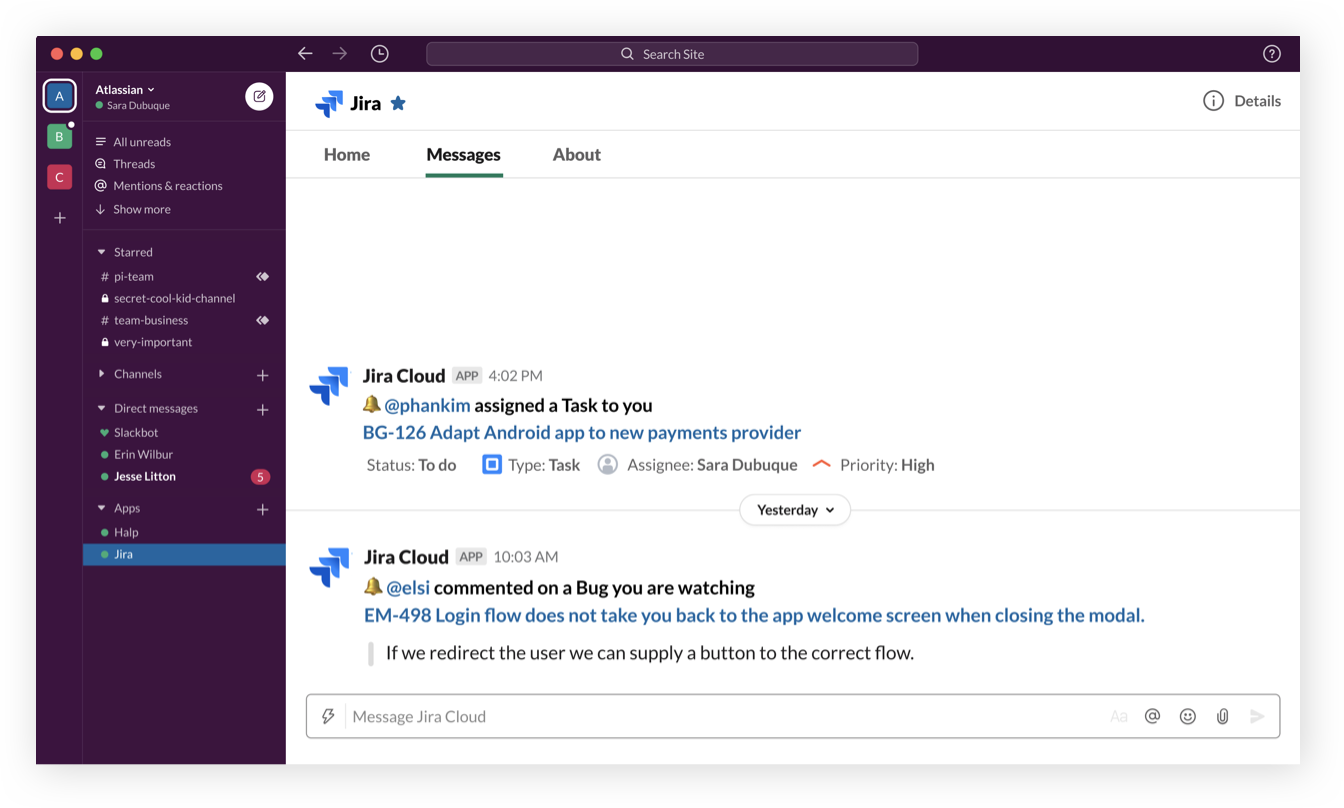Switch to the Home tab

pos(346,155)
